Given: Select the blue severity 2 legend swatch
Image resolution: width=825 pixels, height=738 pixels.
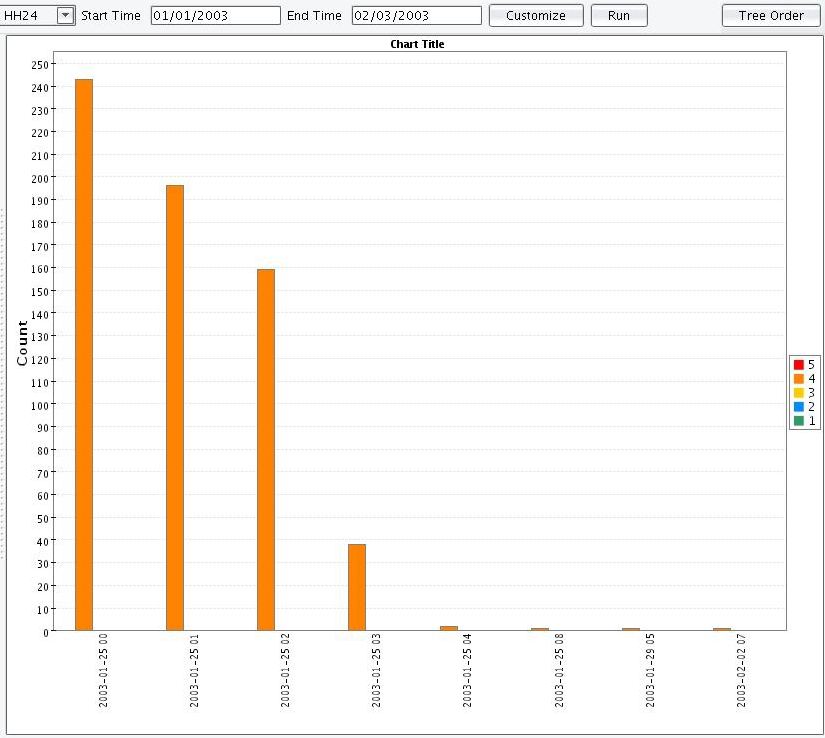Looking at the screenshot, I should [799, 407].
